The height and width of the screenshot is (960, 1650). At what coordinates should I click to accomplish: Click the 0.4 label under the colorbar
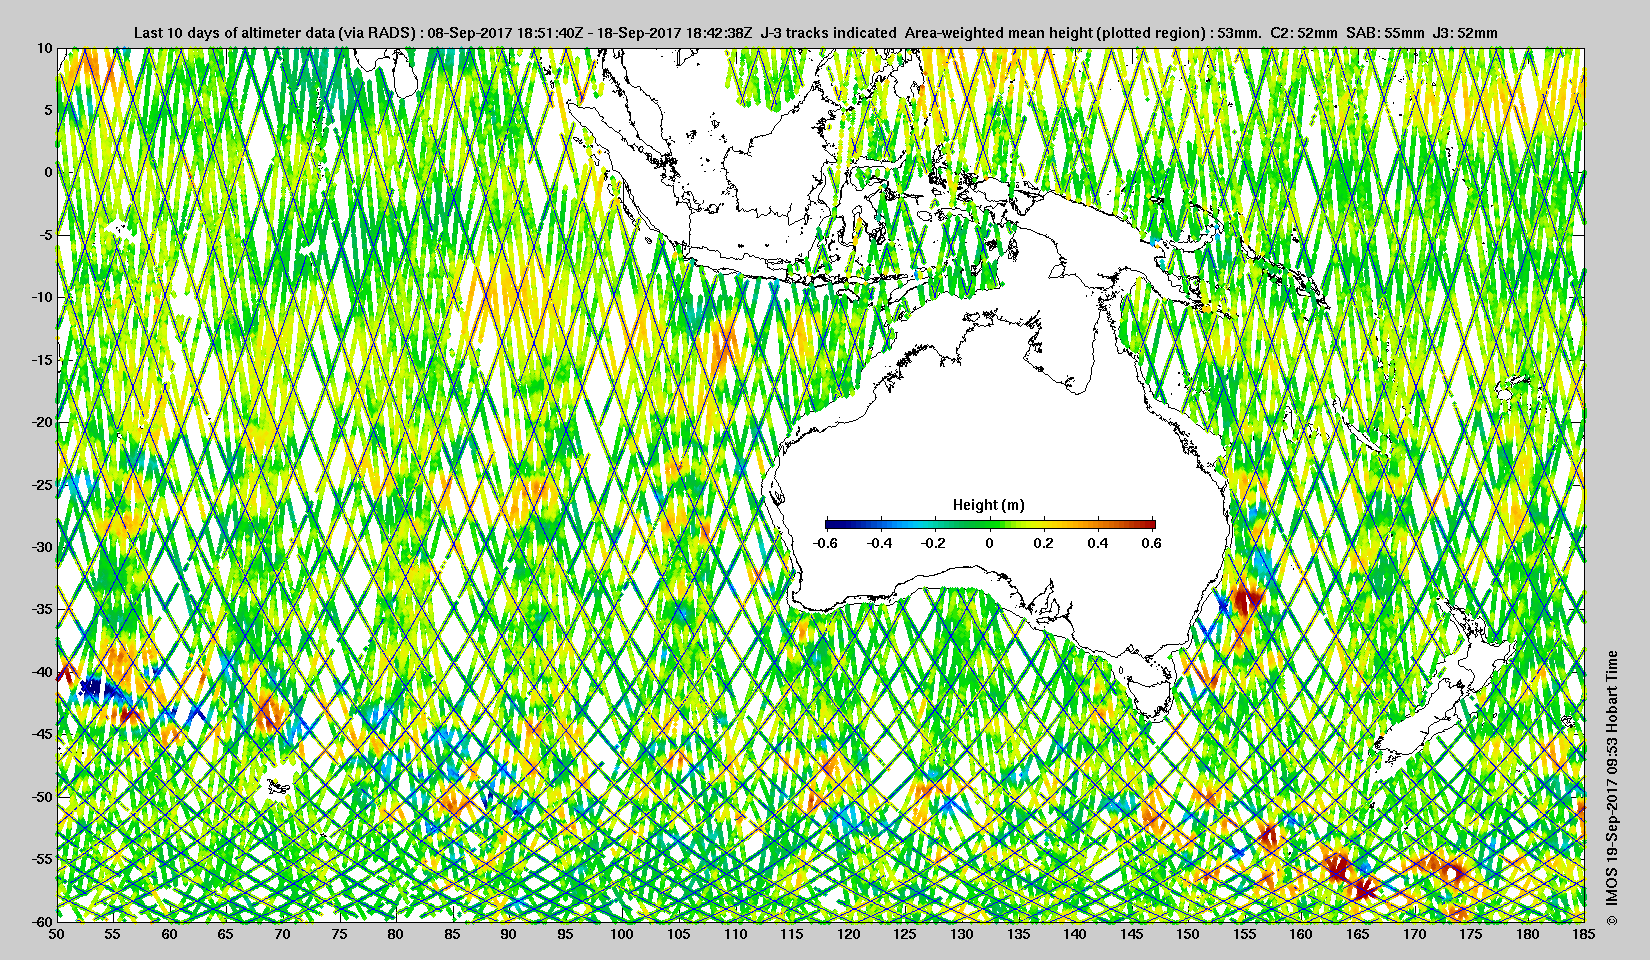pyautogui.click(x=1097, y=543)
